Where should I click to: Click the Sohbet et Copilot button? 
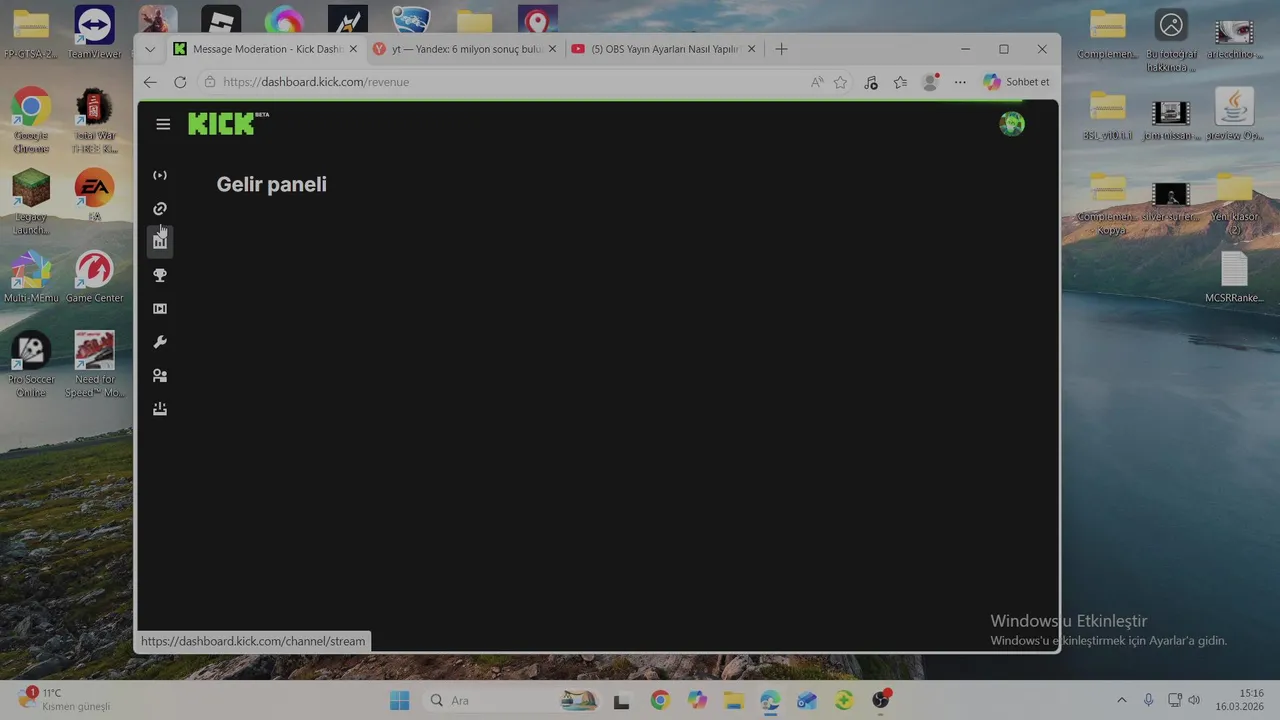[x=1016, y=82]
